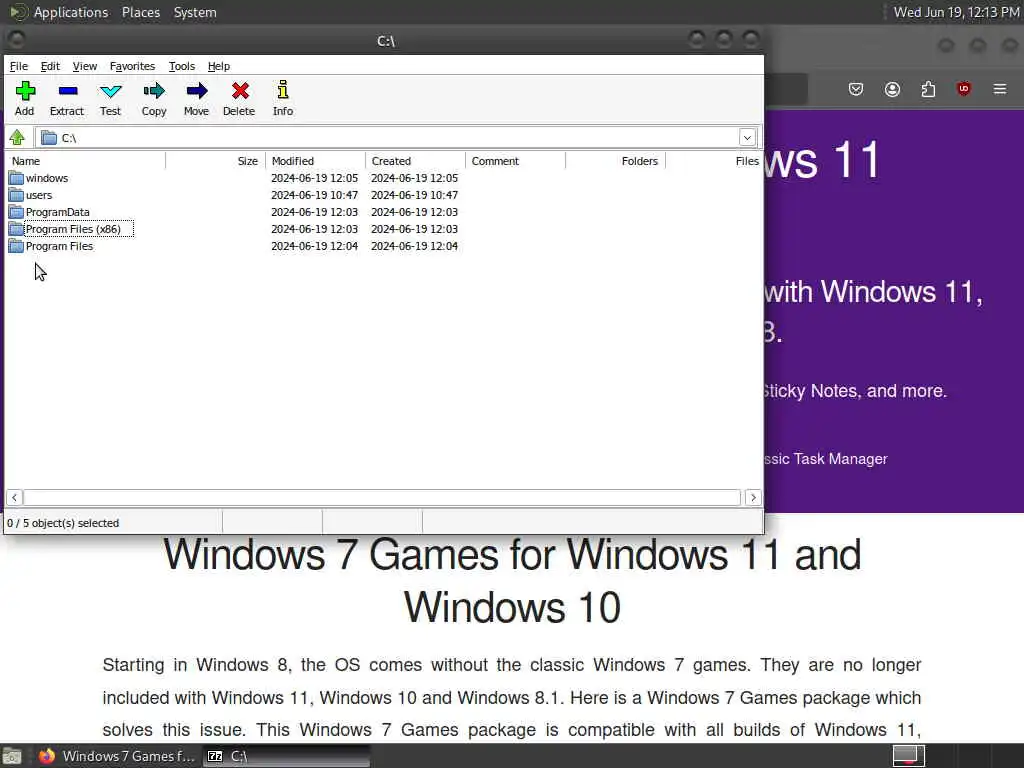The width and height of the screenshot is (1024, 768).
Task: Sort by Comment column header
Action: tap(515, 161)
